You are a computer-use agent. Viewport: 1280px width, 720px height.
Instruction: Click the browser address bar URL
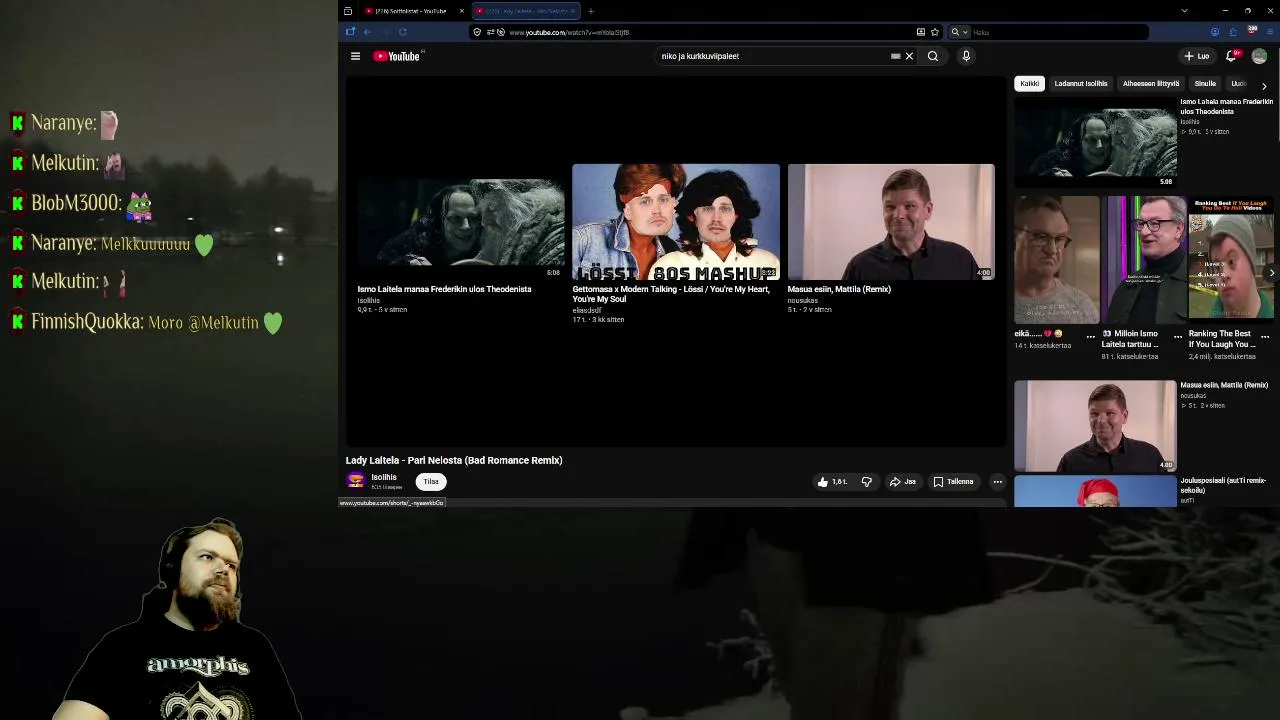[x=569, y=32]
